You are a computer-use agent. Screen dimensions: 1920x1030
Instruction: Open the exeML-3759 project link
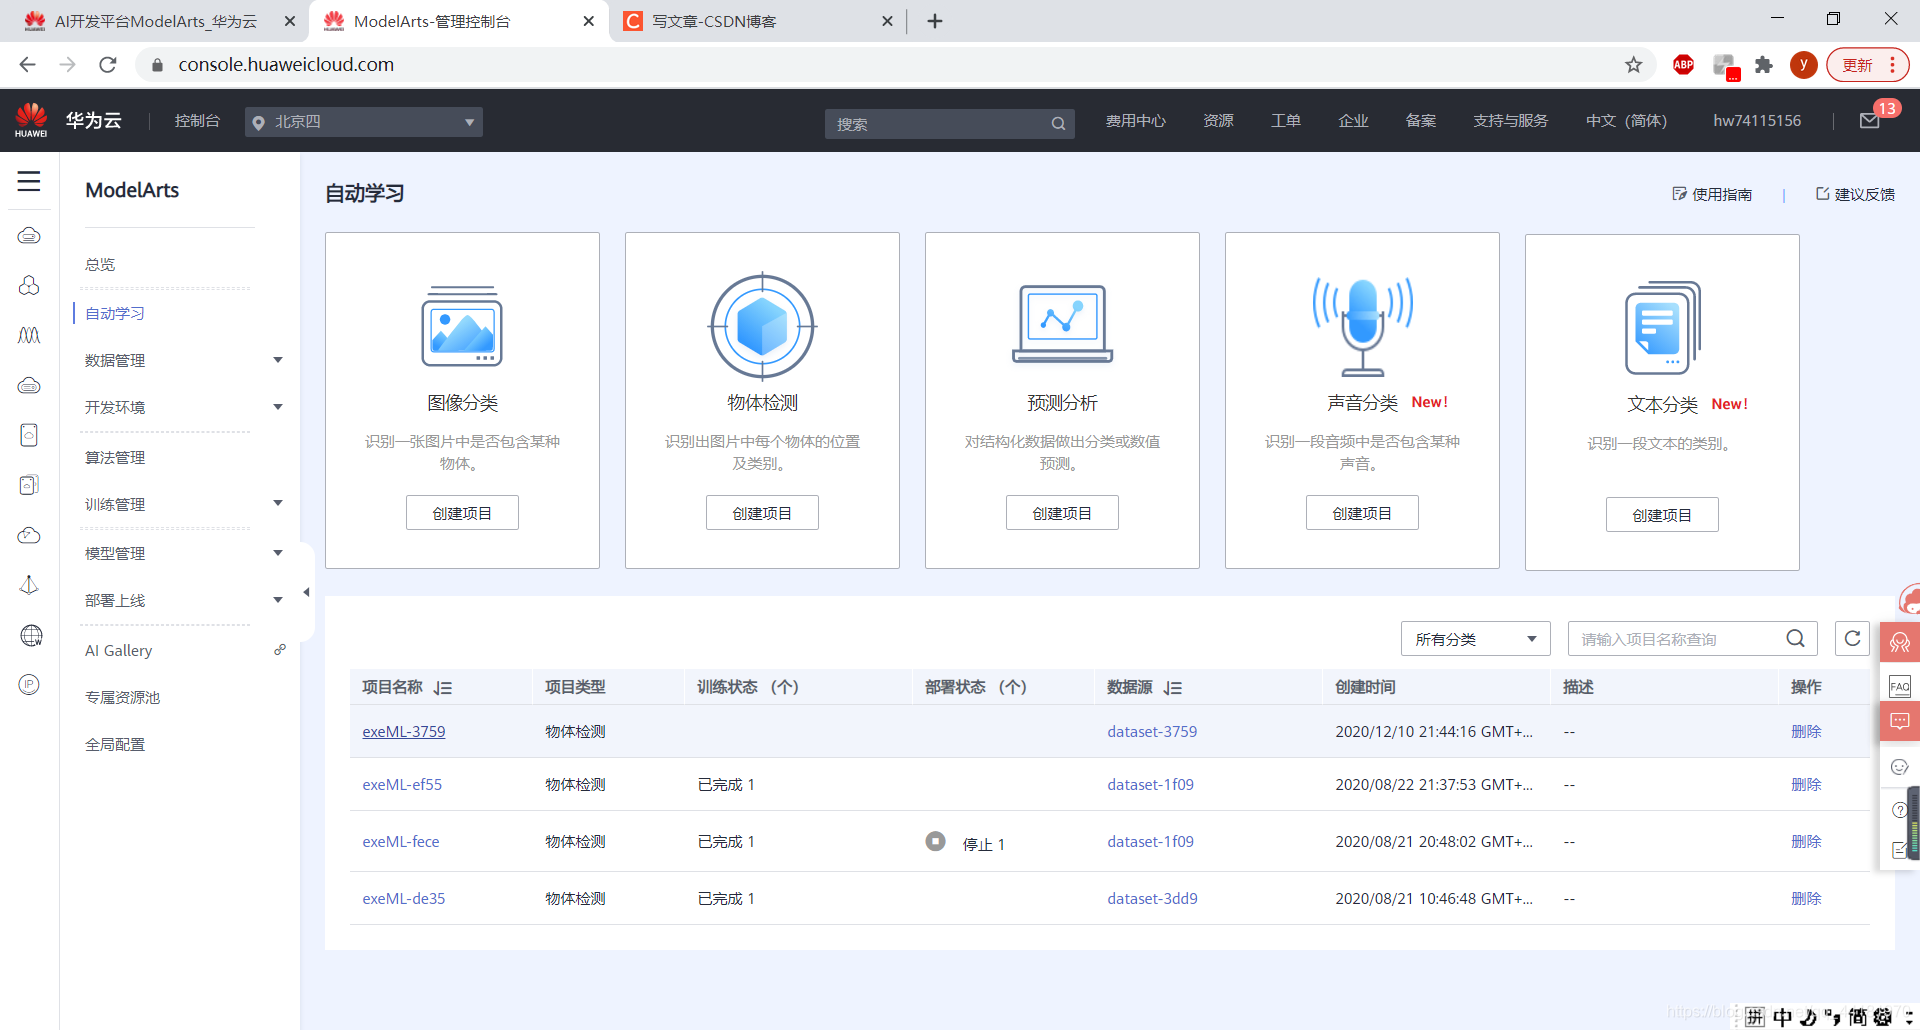coord(403,731)
